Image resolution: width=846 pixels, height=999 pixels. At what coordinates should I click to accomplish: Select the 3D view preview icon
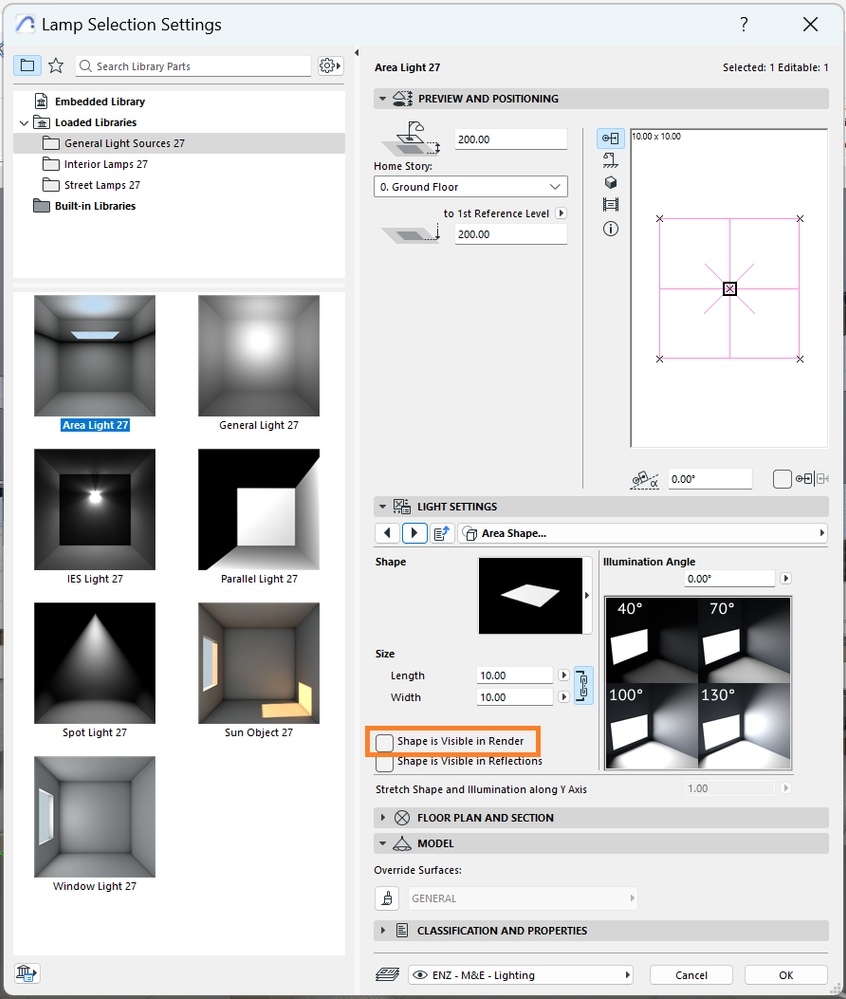pyautogui.click(x=610, y=183)
